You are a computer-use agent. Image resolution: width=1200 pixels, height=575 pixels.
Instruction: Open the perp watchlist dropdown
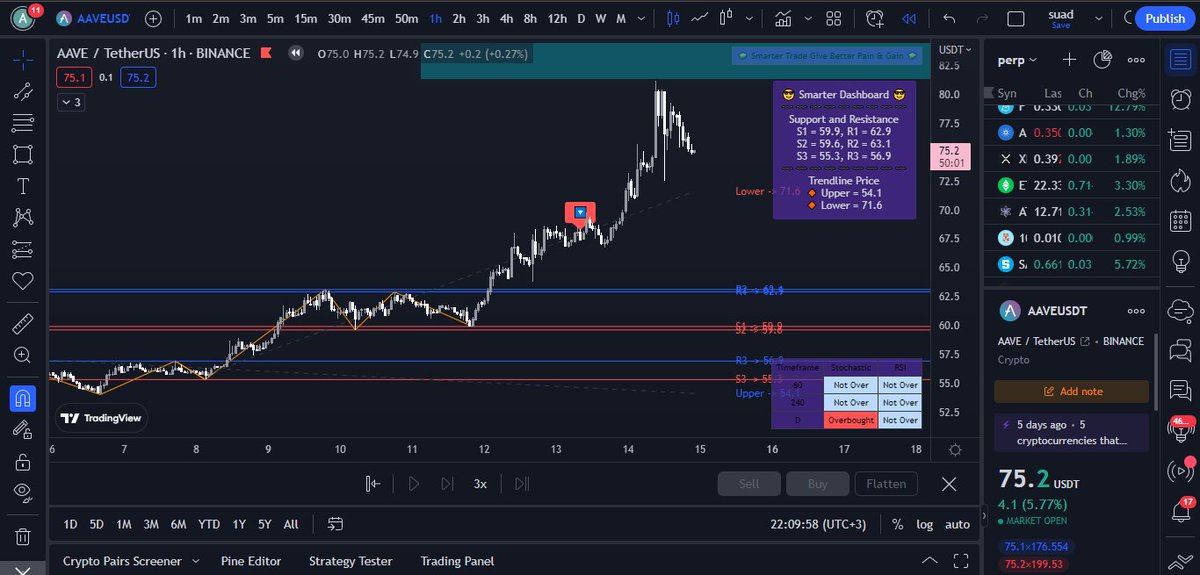coord(1019,60)
